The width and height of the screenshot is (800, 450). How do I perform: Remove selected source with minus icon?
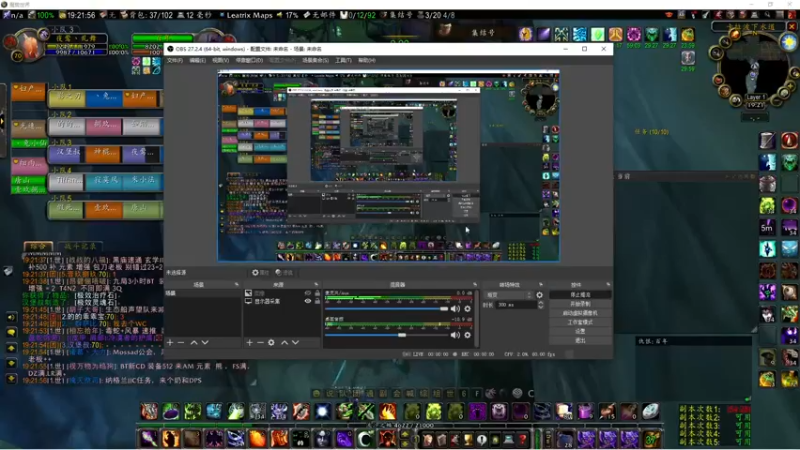(x=260, y=342)
